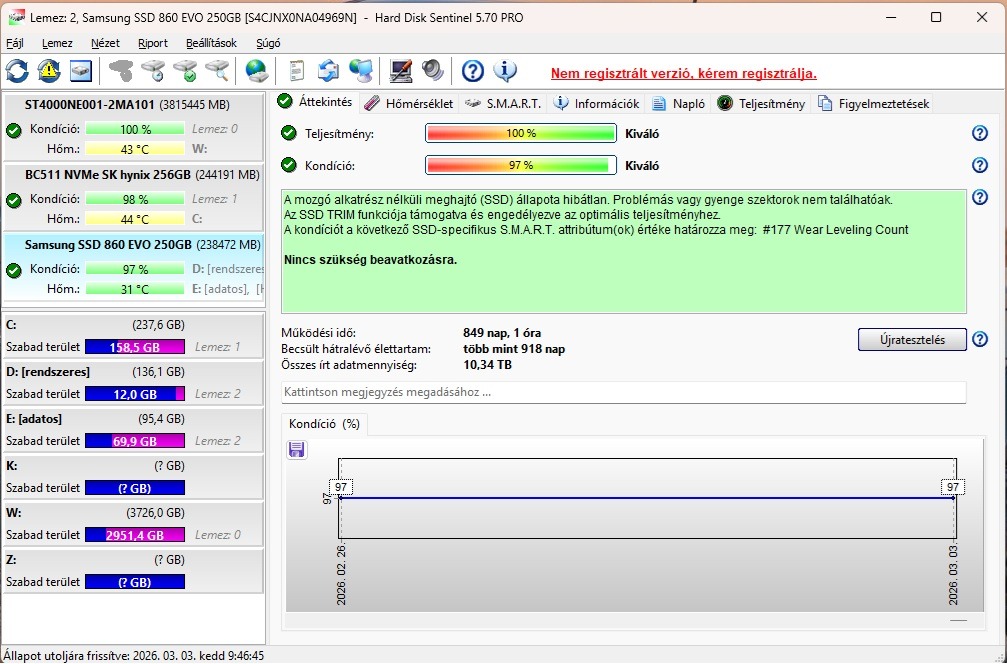1007x664 pixels.
Task: Switch to the Teljesítmény tab
Action: tap(762, 103)
